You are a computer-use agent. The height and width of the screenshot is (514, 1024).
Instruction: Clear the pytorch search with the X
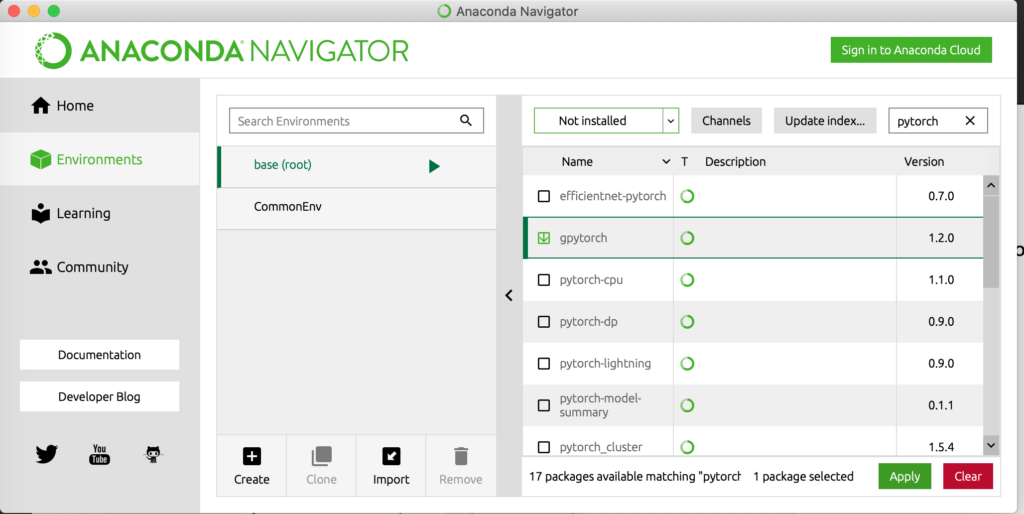970,121
